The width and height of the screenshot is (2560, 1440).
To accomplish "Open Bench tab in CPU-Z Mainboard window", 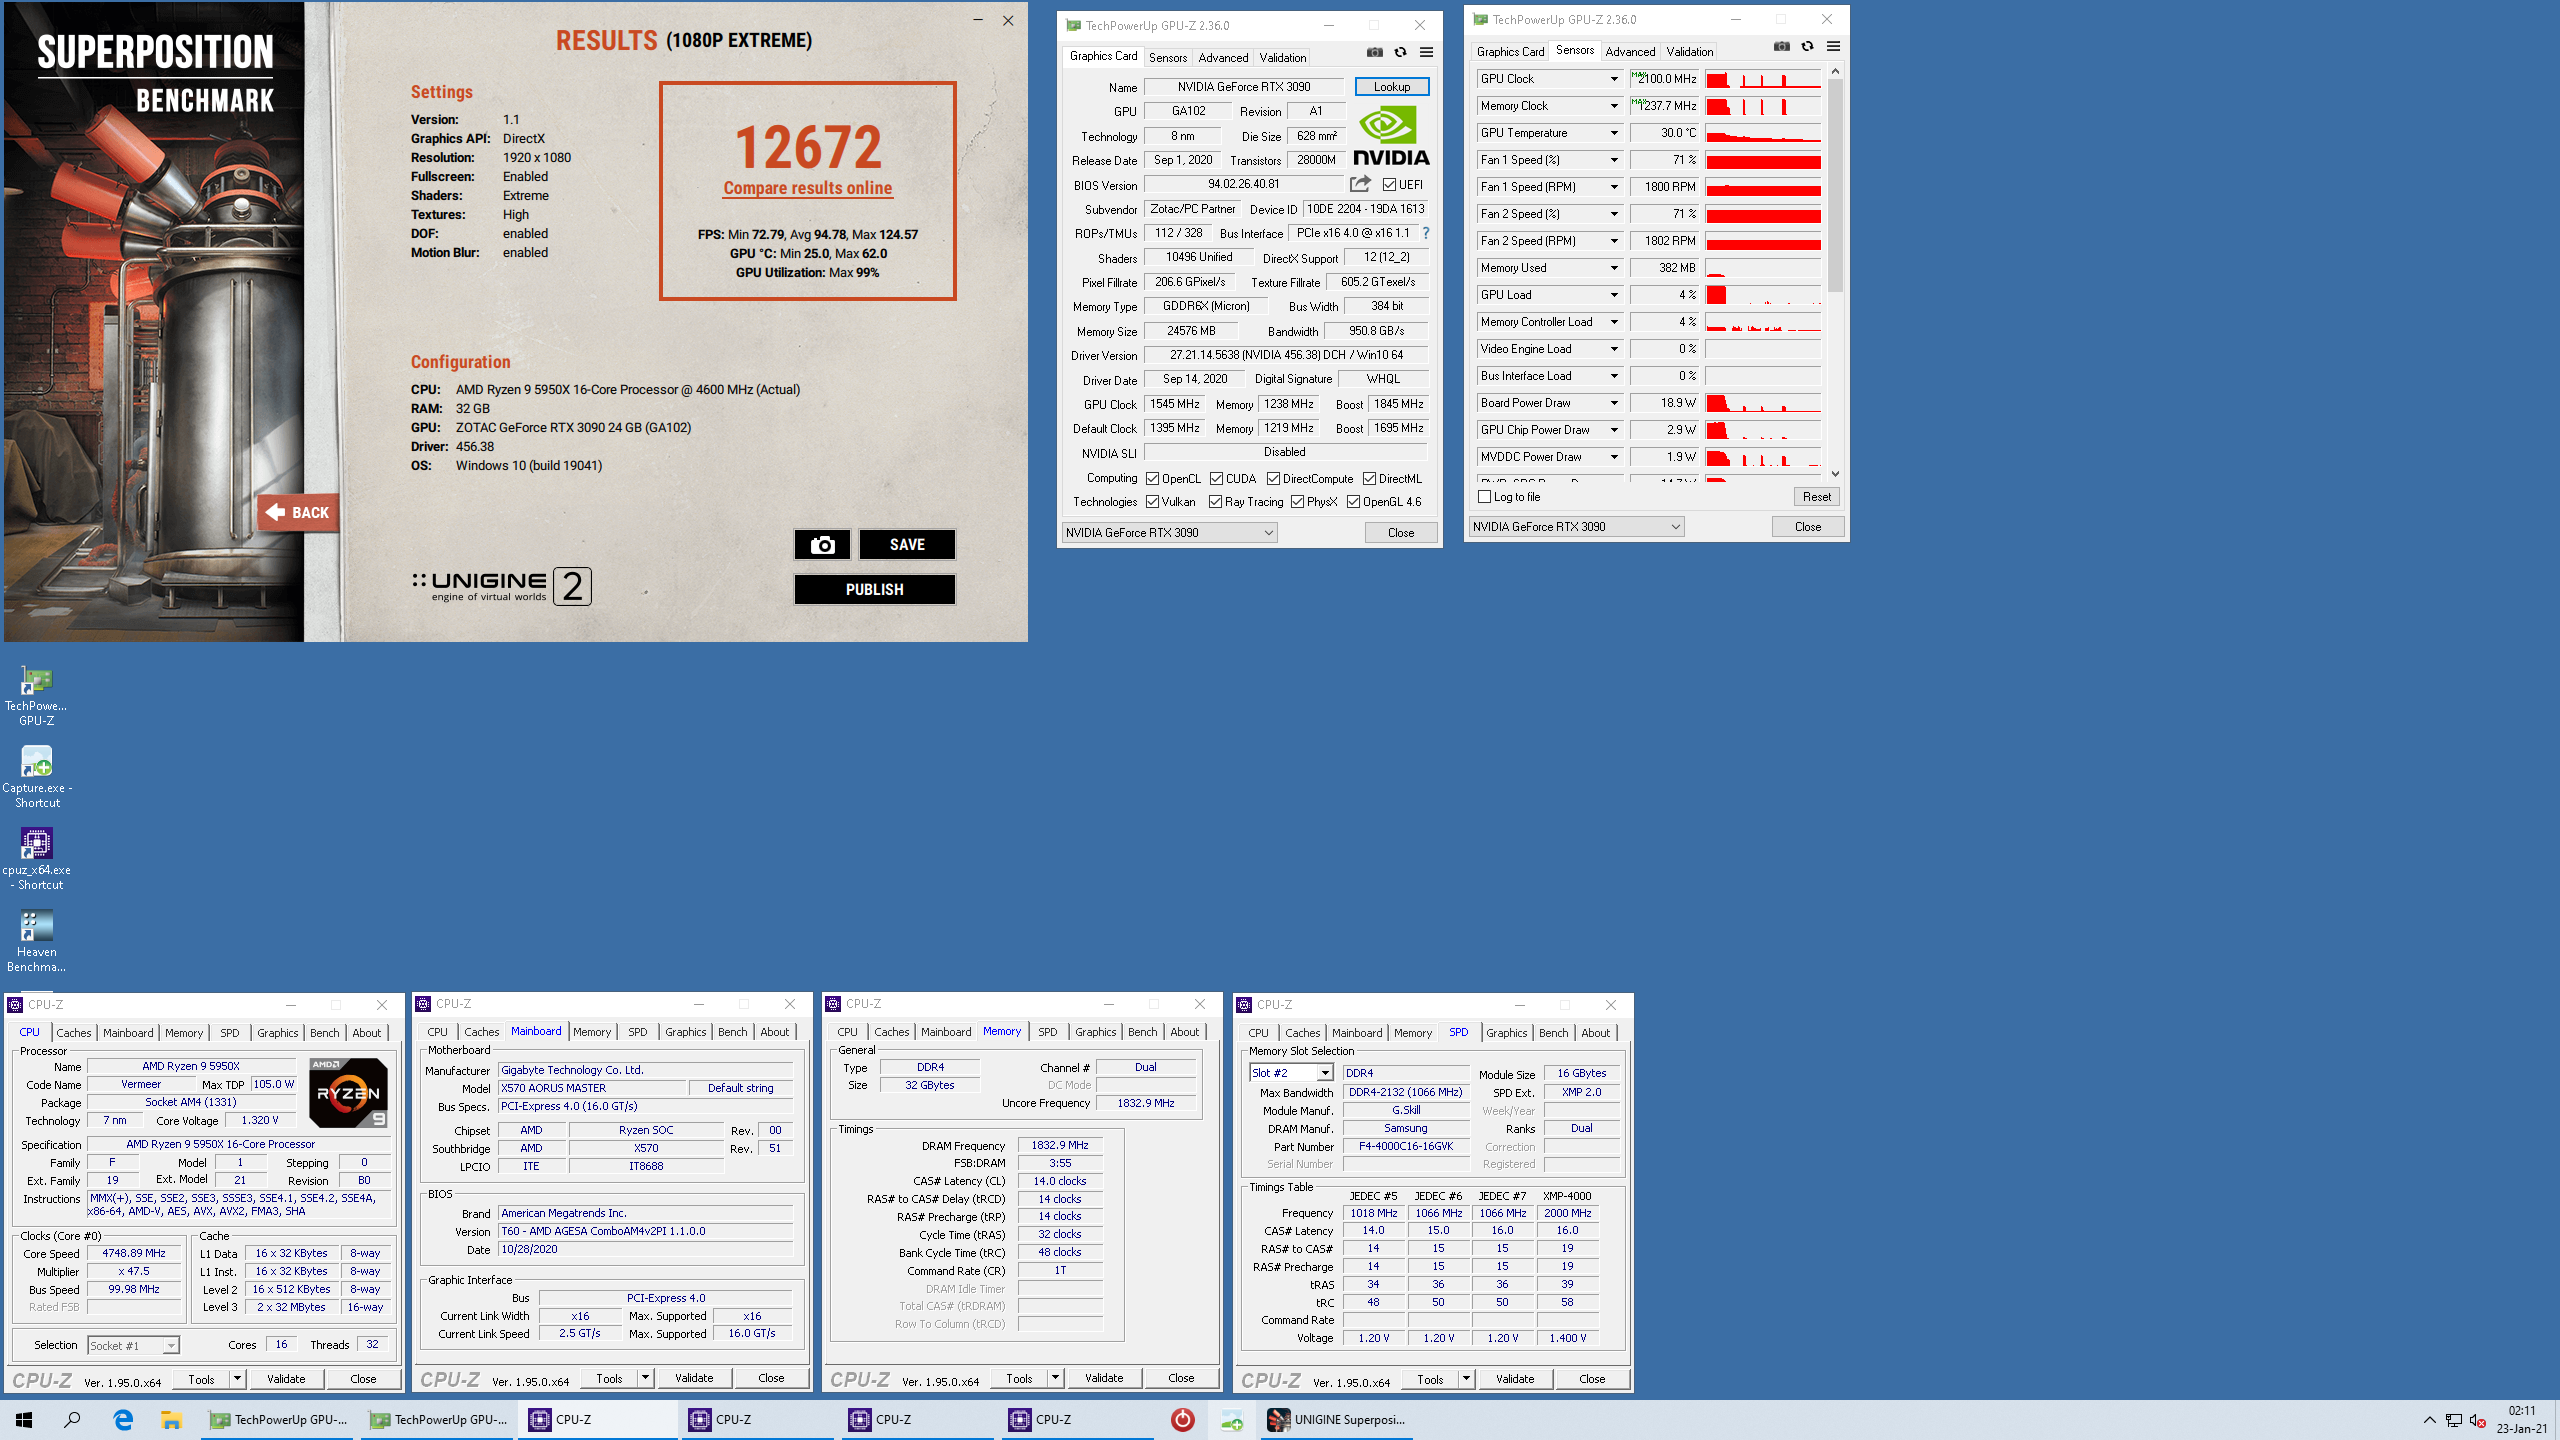I will [x=732, y=1032].
